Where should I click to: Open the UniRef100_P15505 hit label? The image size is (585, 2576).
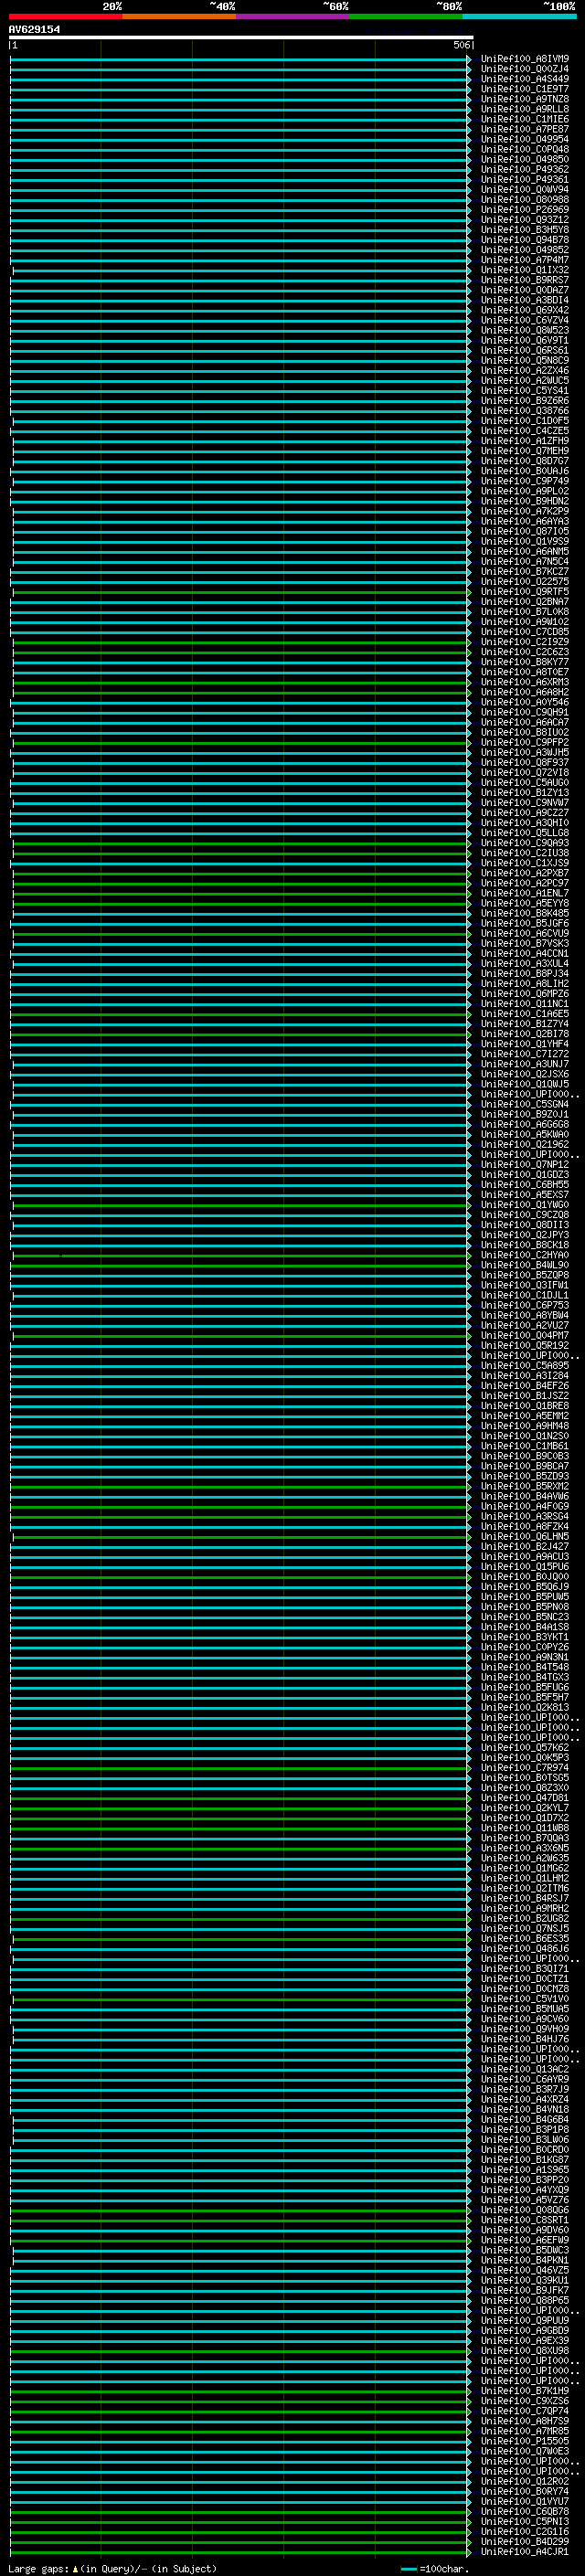pos(524,2441)
